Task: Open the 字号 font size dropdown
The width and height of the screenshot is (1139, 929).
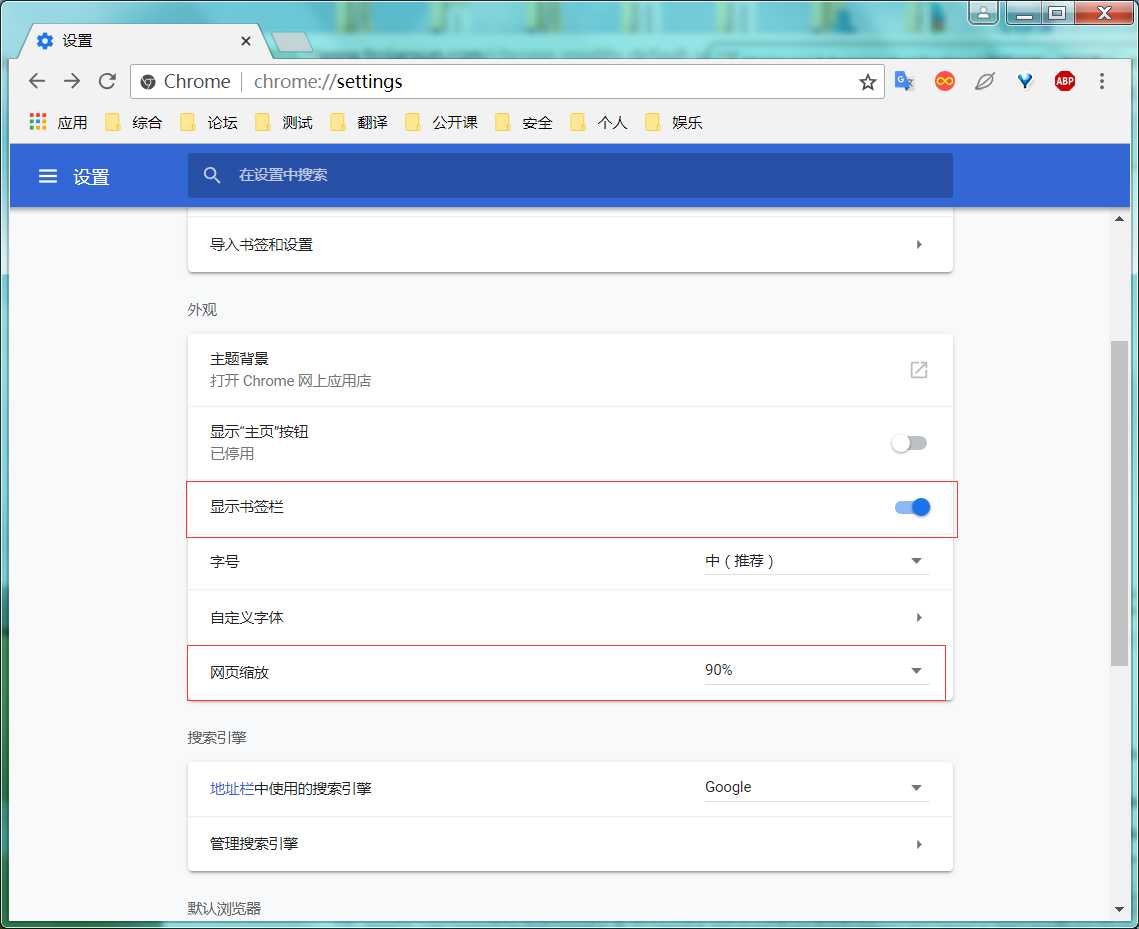Action: click(816, 561)
